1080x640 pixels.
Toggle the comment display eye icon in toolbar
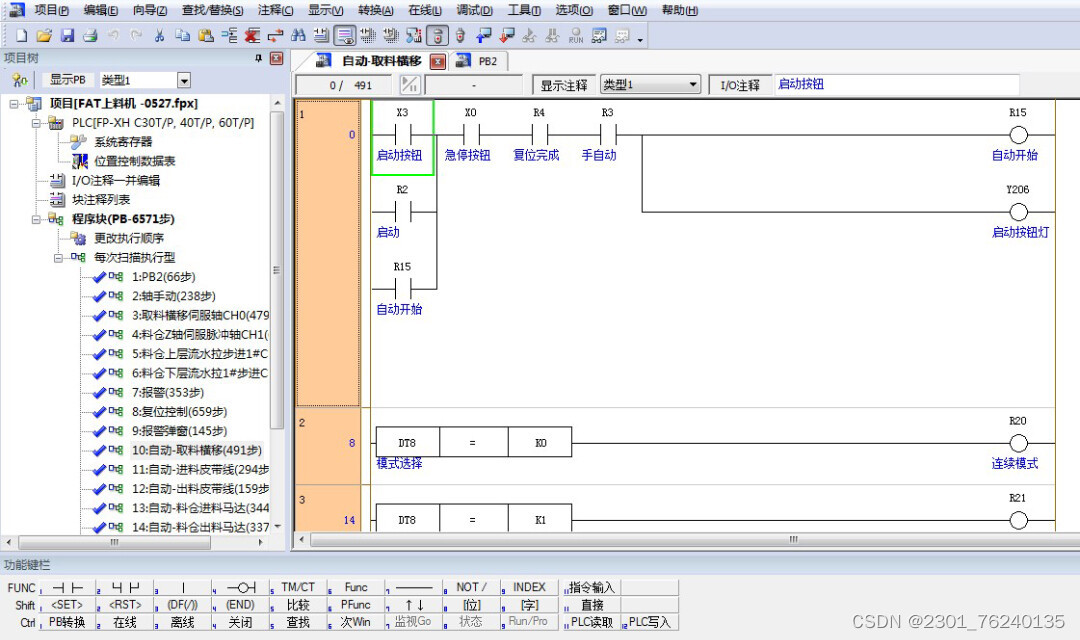[344, 35]
